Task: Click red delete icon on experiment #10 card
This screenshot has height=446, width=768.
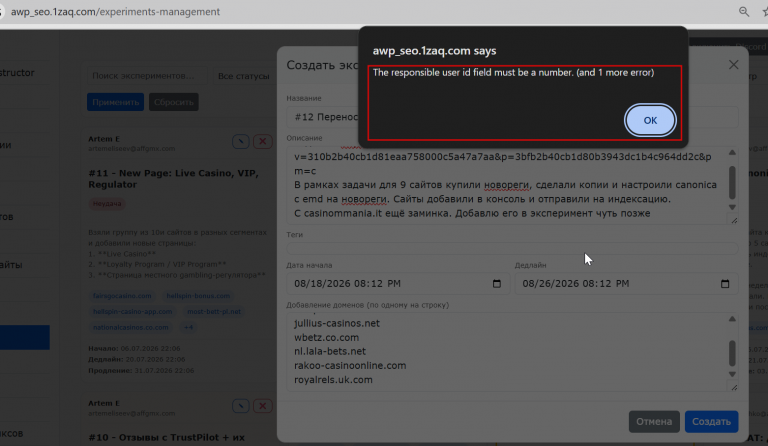Action: 263,406
